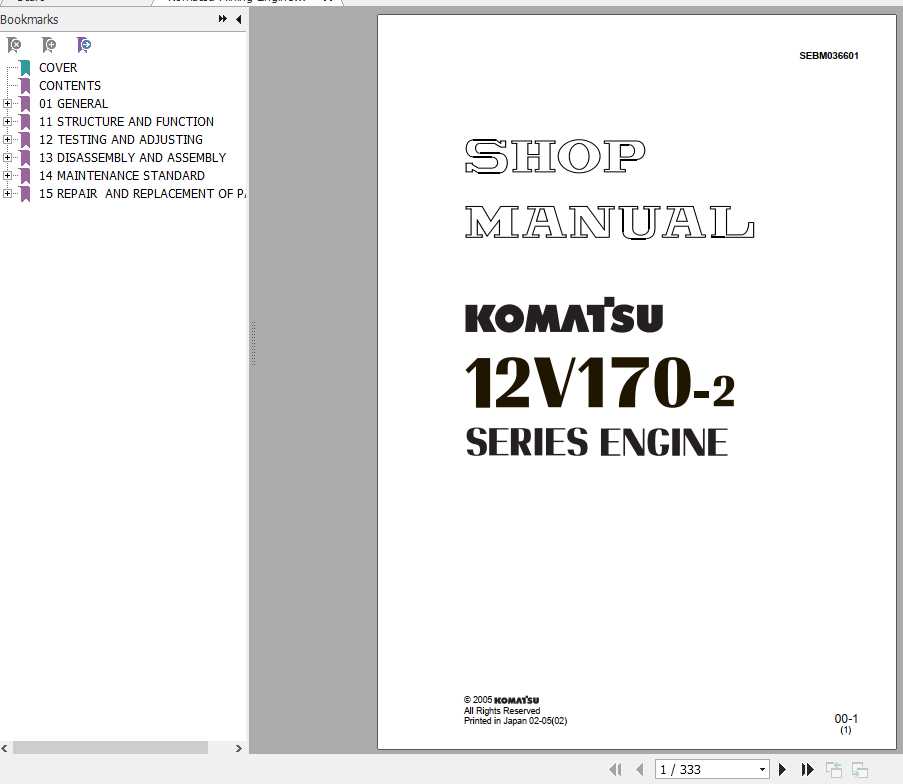Click the next view icon
The height and width of the screenshot is (784, 903).
coord(860,770)
